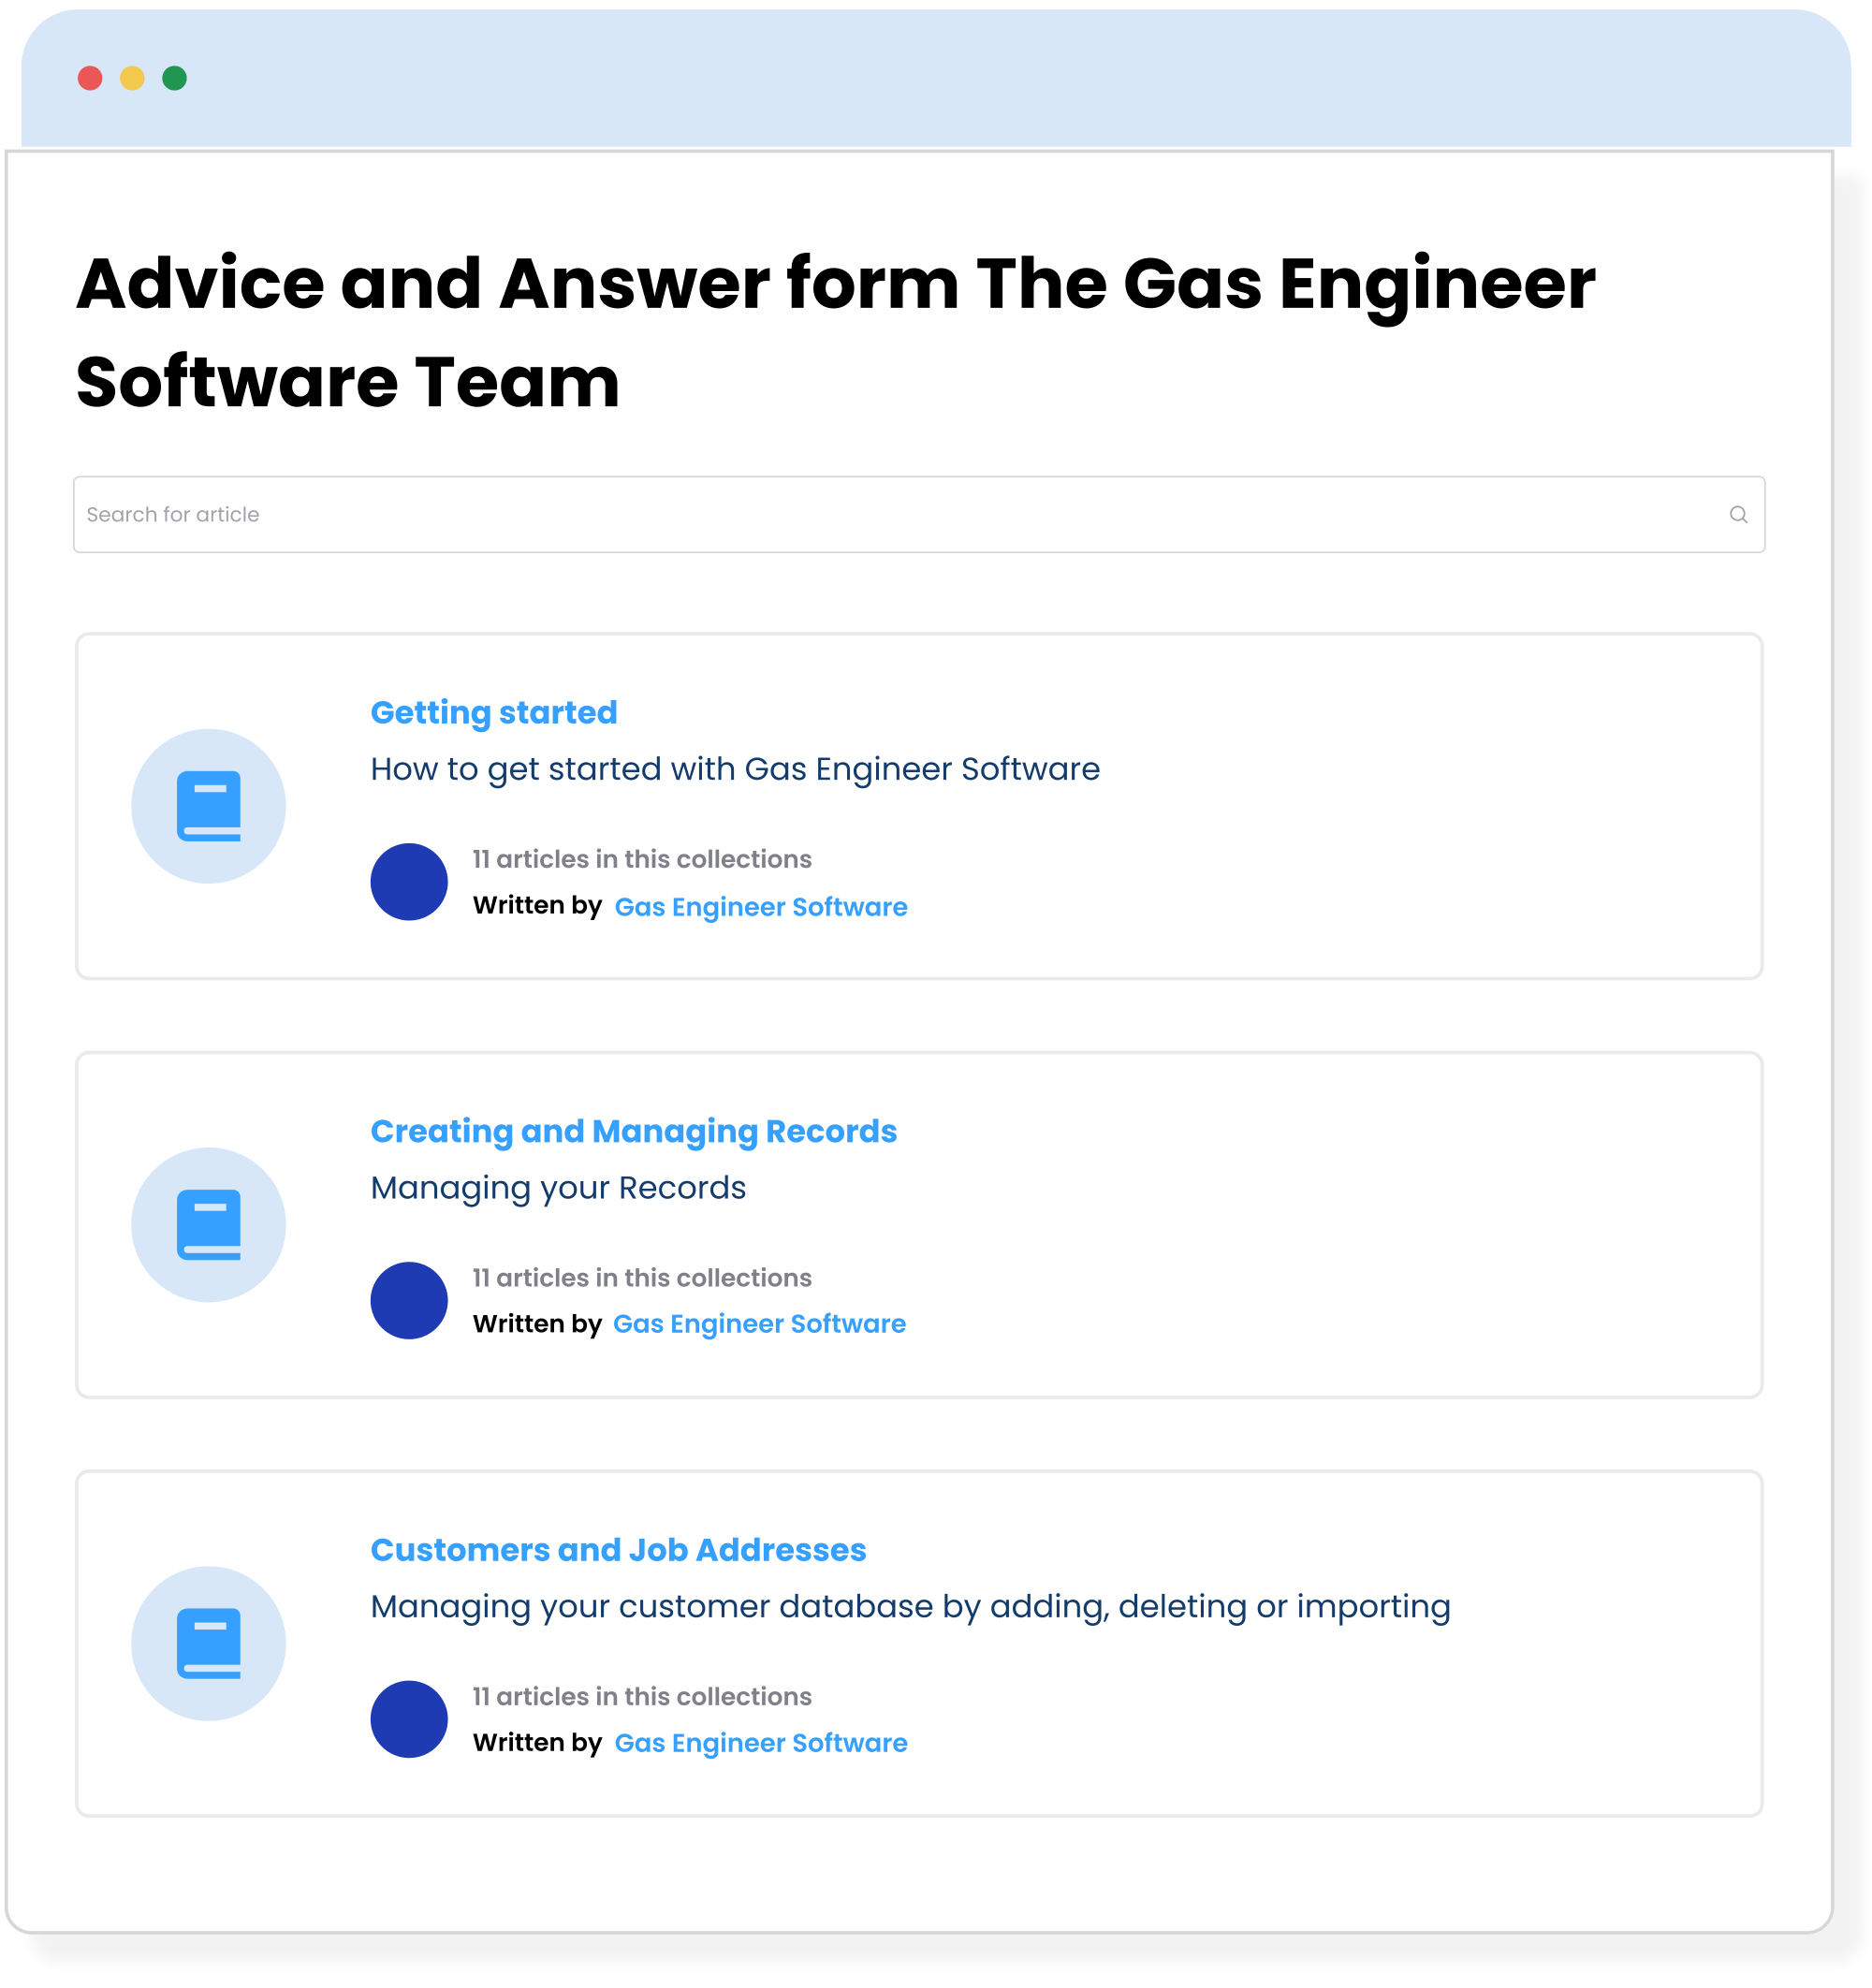
Task: Click Gas Engineer Software link on Customers card
Action: tap(758, 1742)
